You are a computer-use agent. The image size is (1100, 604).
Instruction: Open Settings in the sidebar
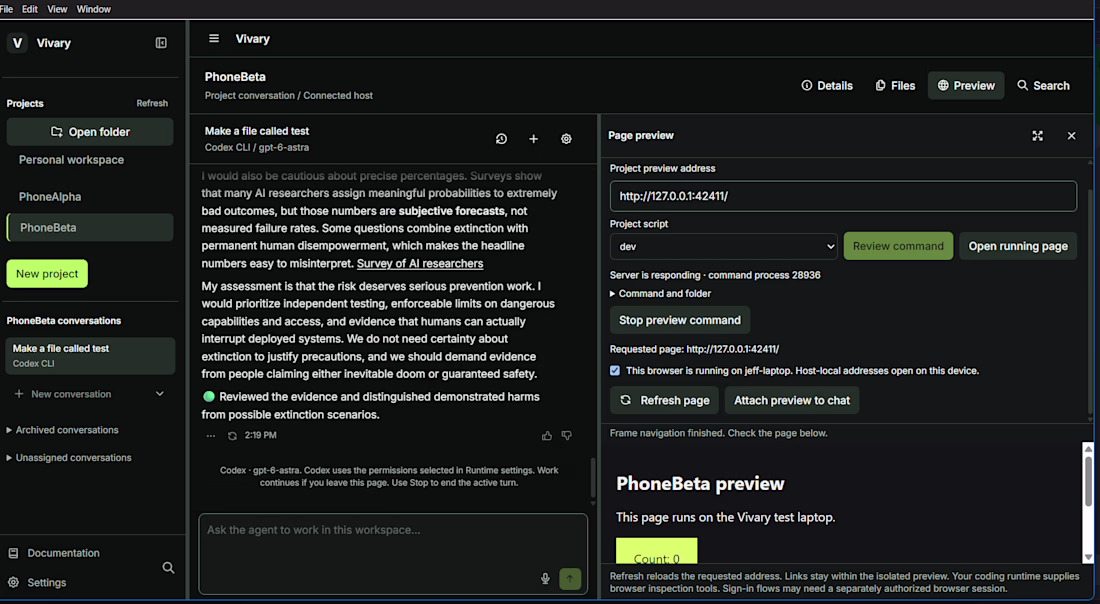[x=37, y=582]
